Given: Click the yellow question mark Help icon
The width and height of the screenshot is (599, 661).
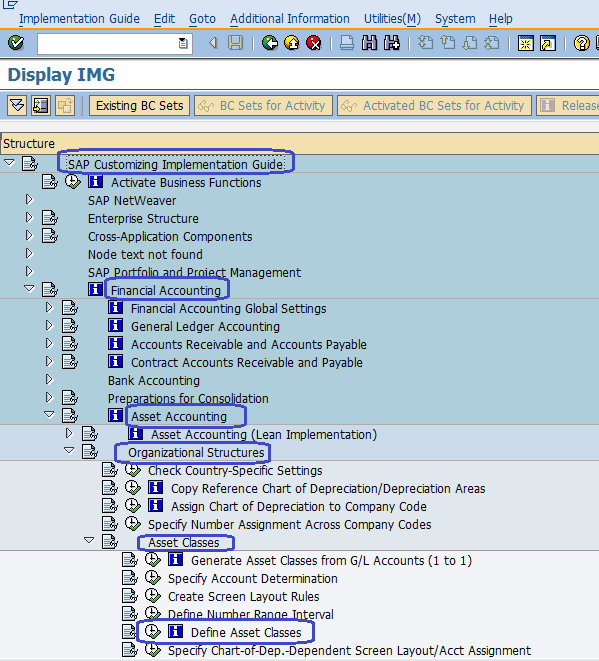Looking at the screenshot, I should [581, 43].
